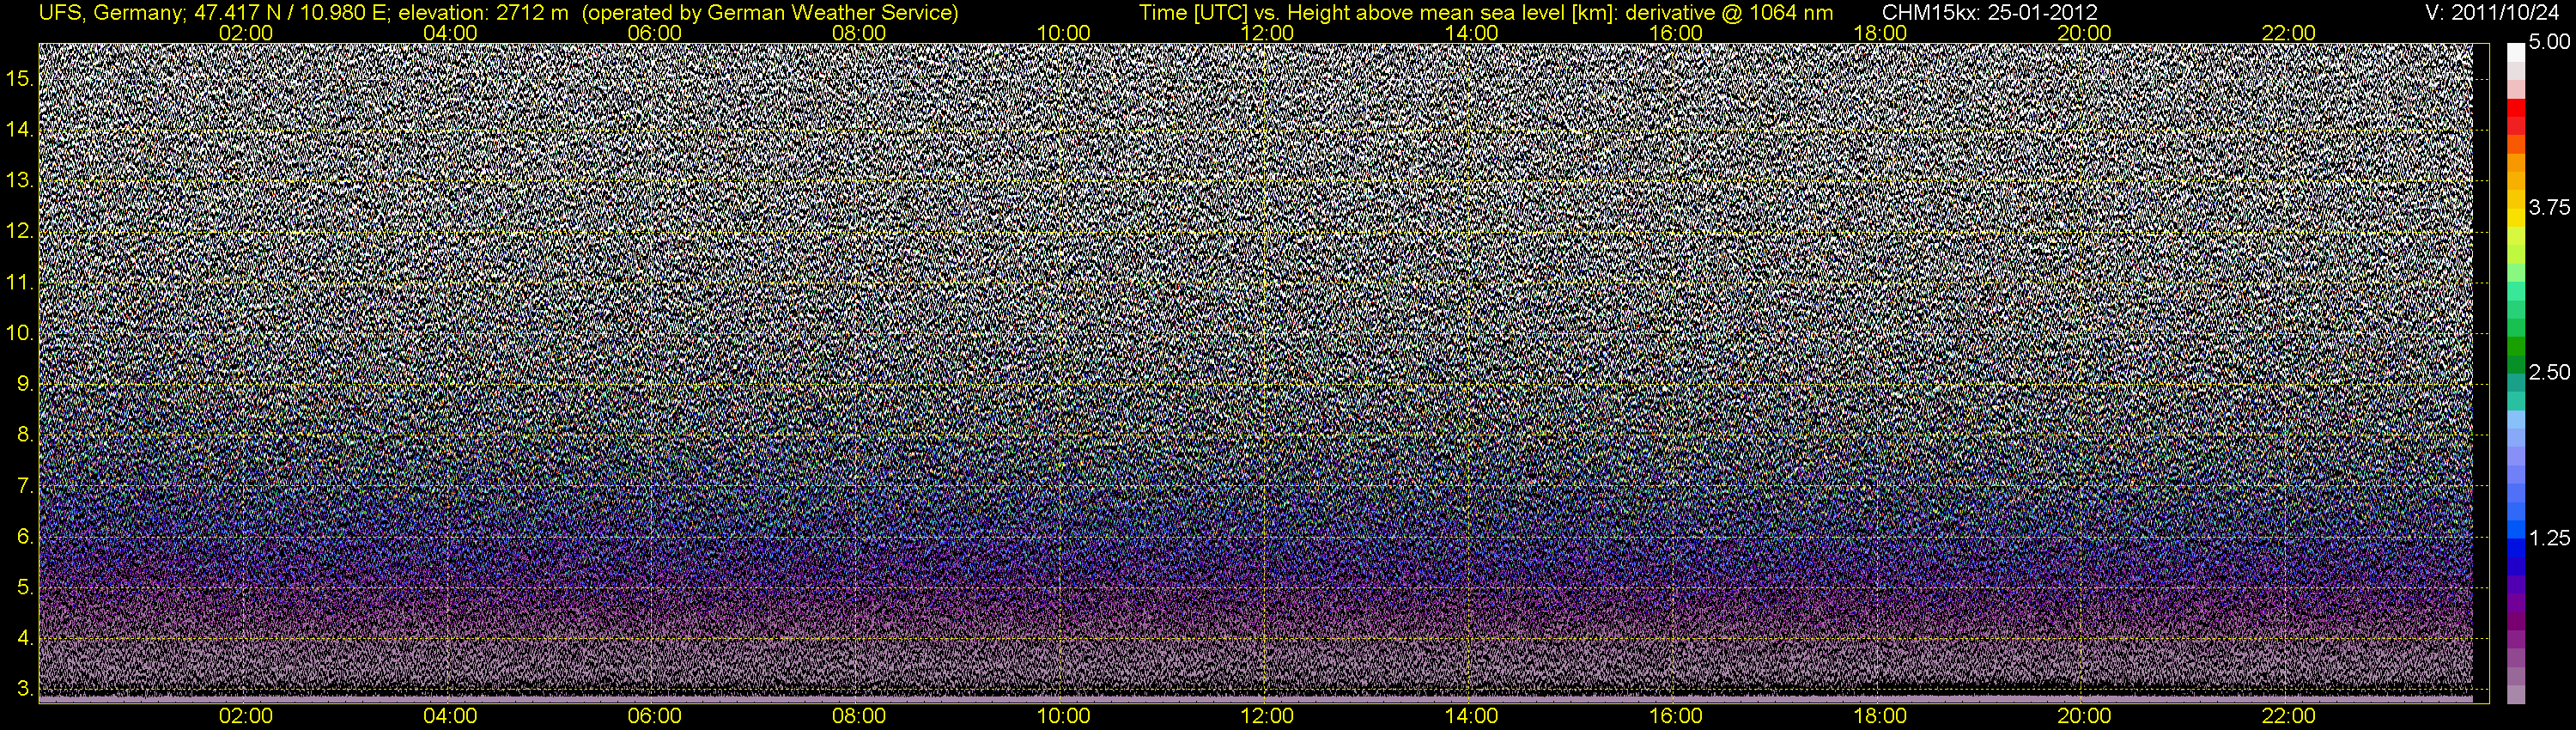Select the 18:00 tick on the upper time axis

tap(1880, 33)
